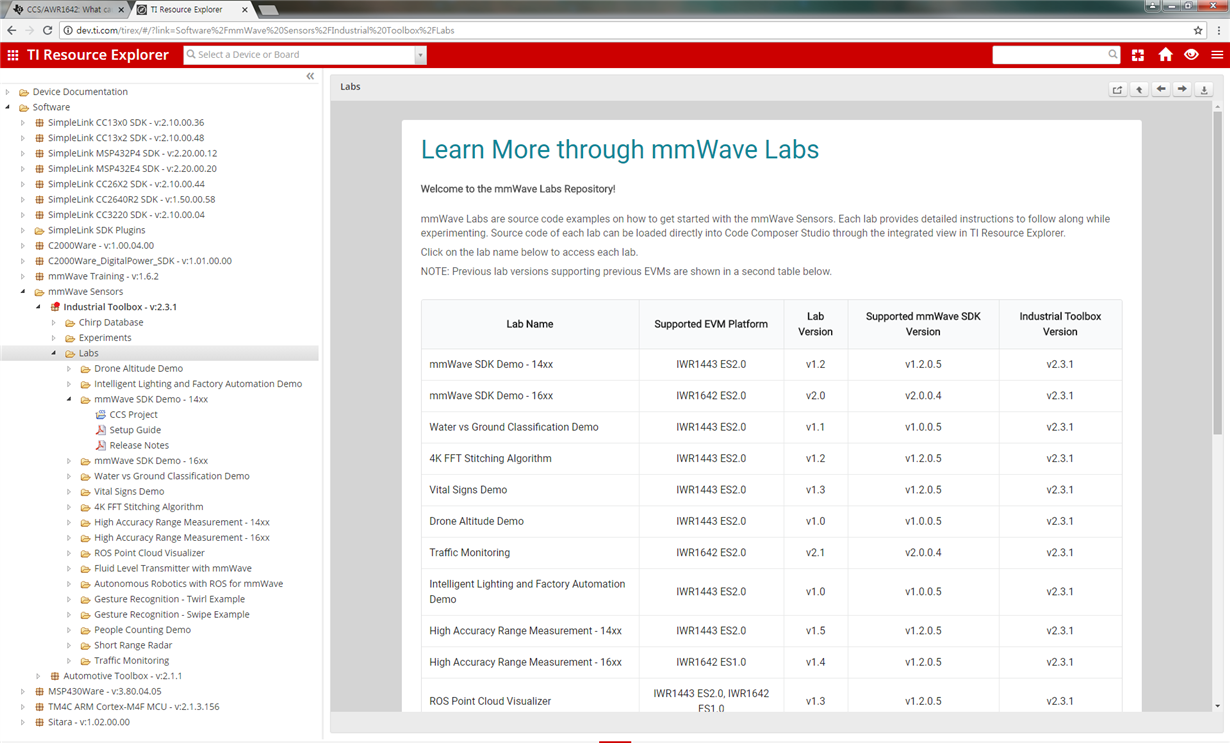Open Vital Signs Demo tree item
The height and width of the screenshot is (743, 1230).
click(x=129, y=492)
